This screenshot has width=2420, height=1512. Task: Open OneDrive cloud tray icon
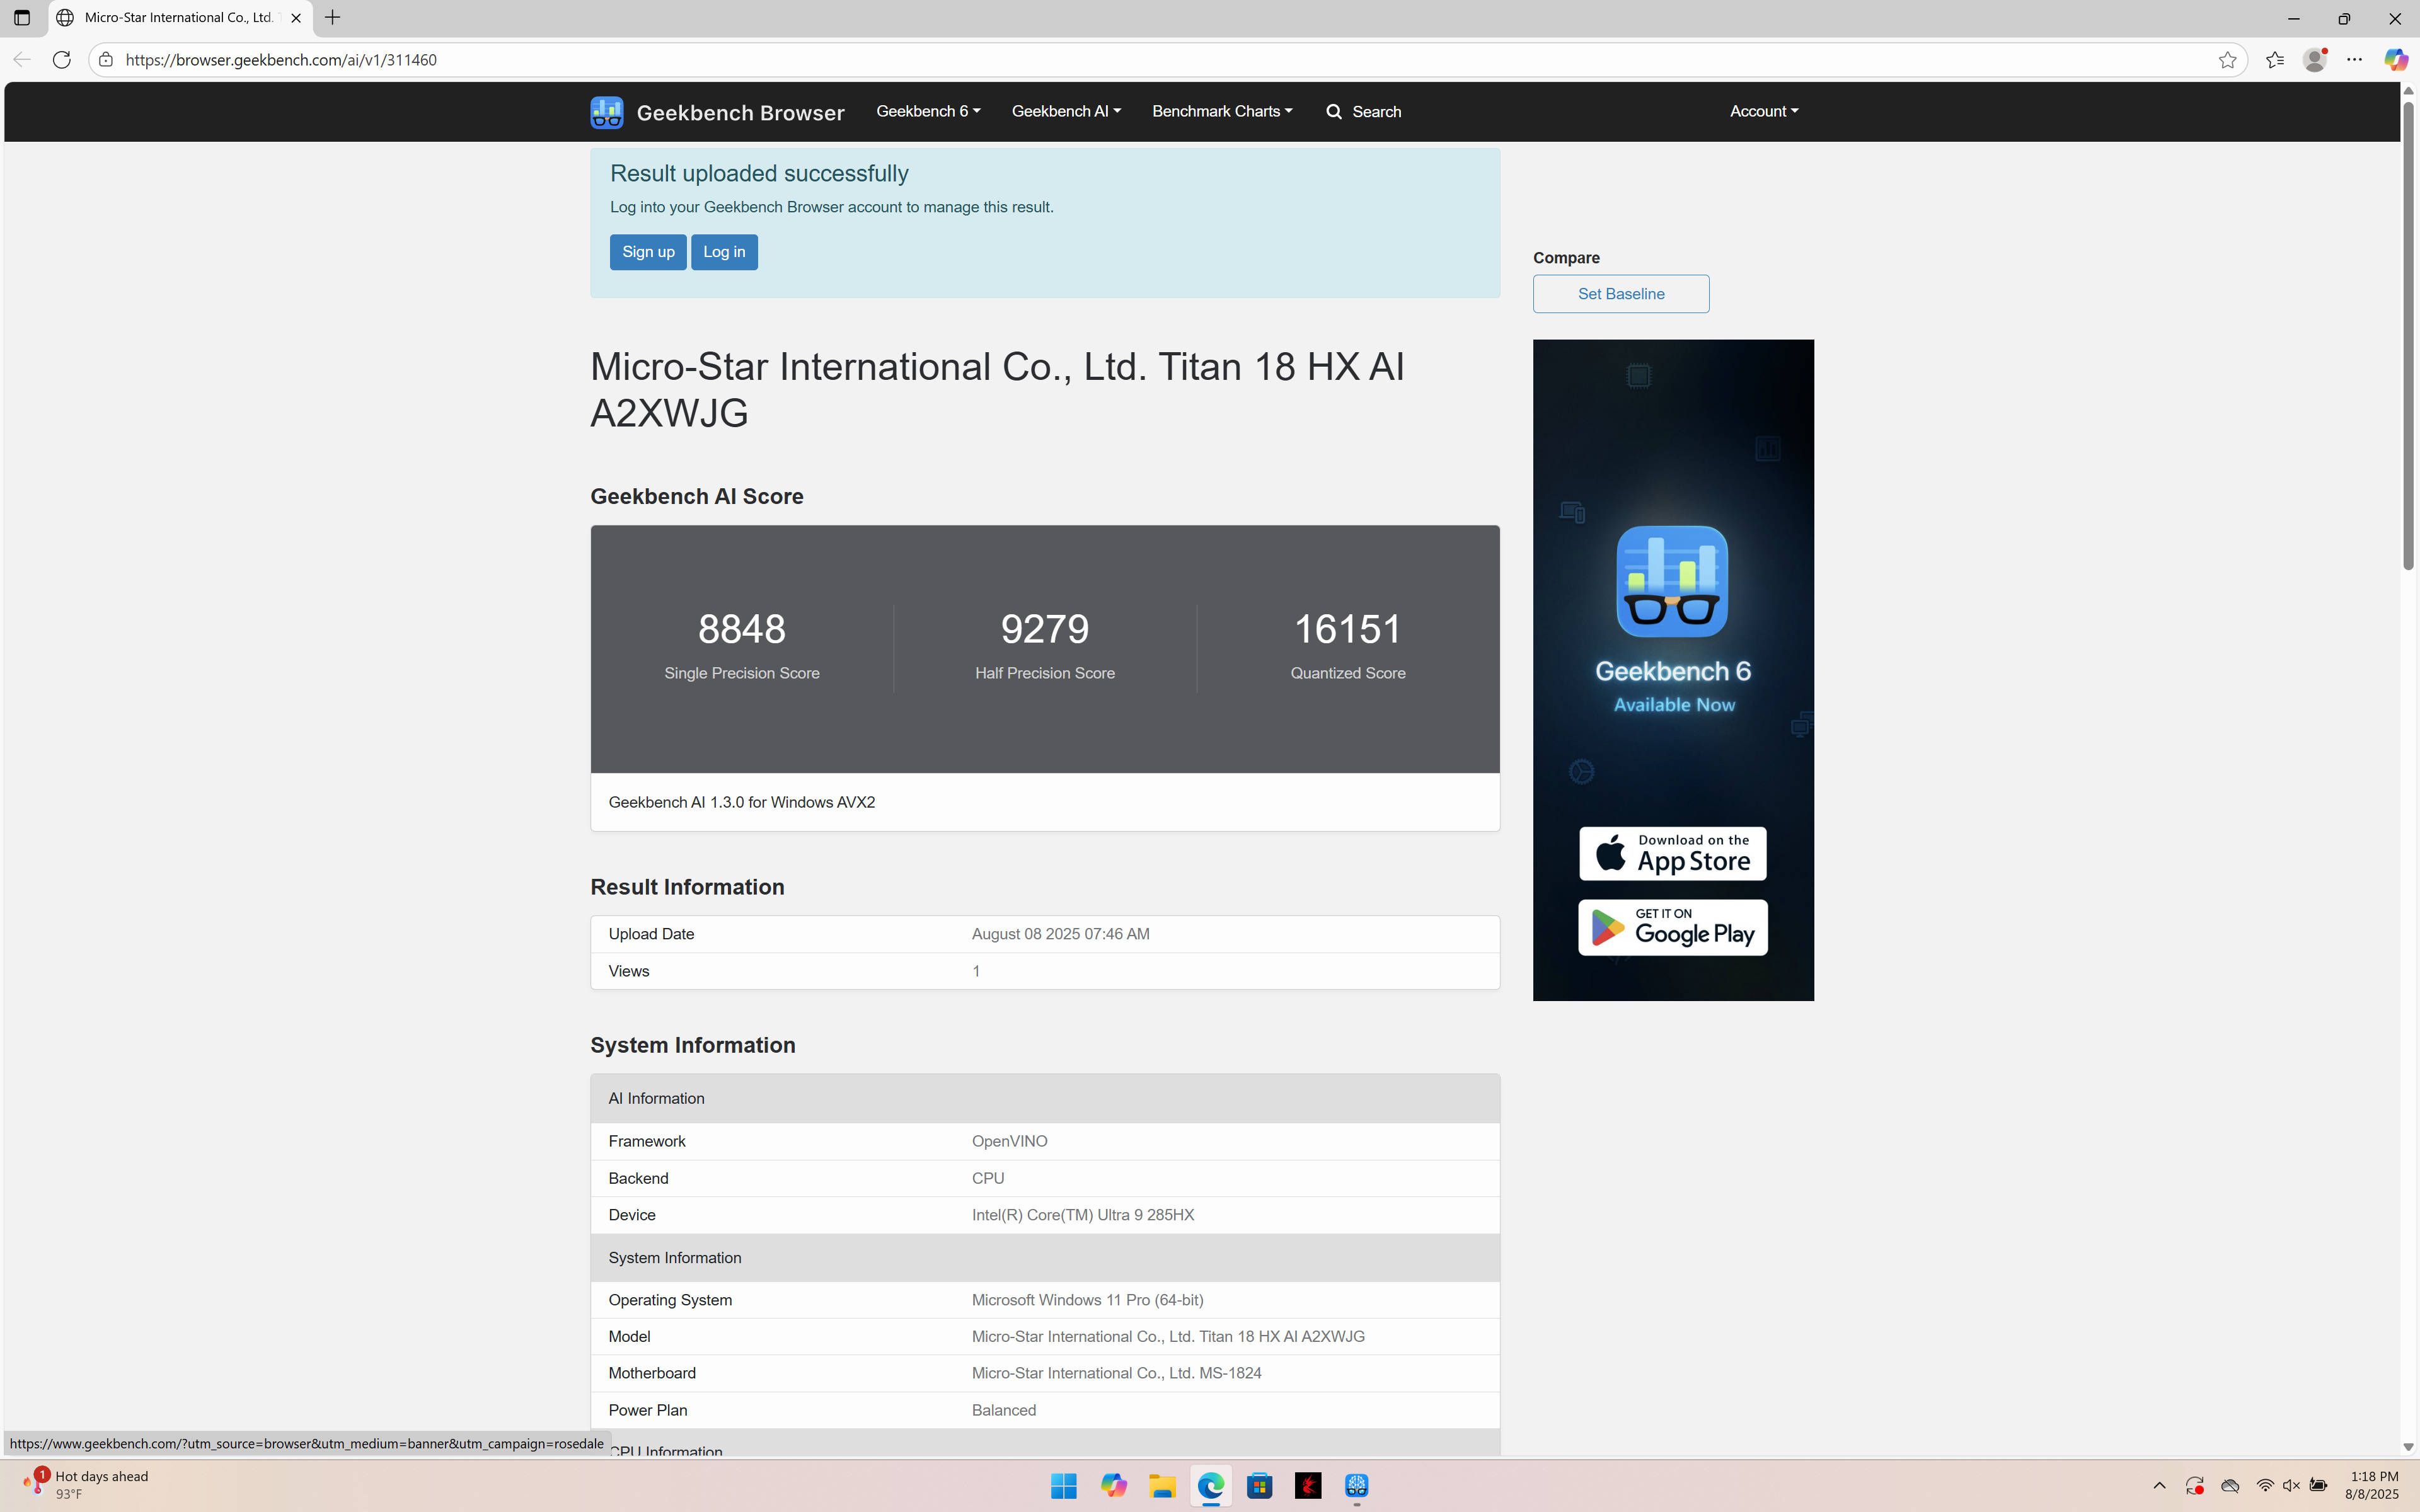tap(2230, 1486)
